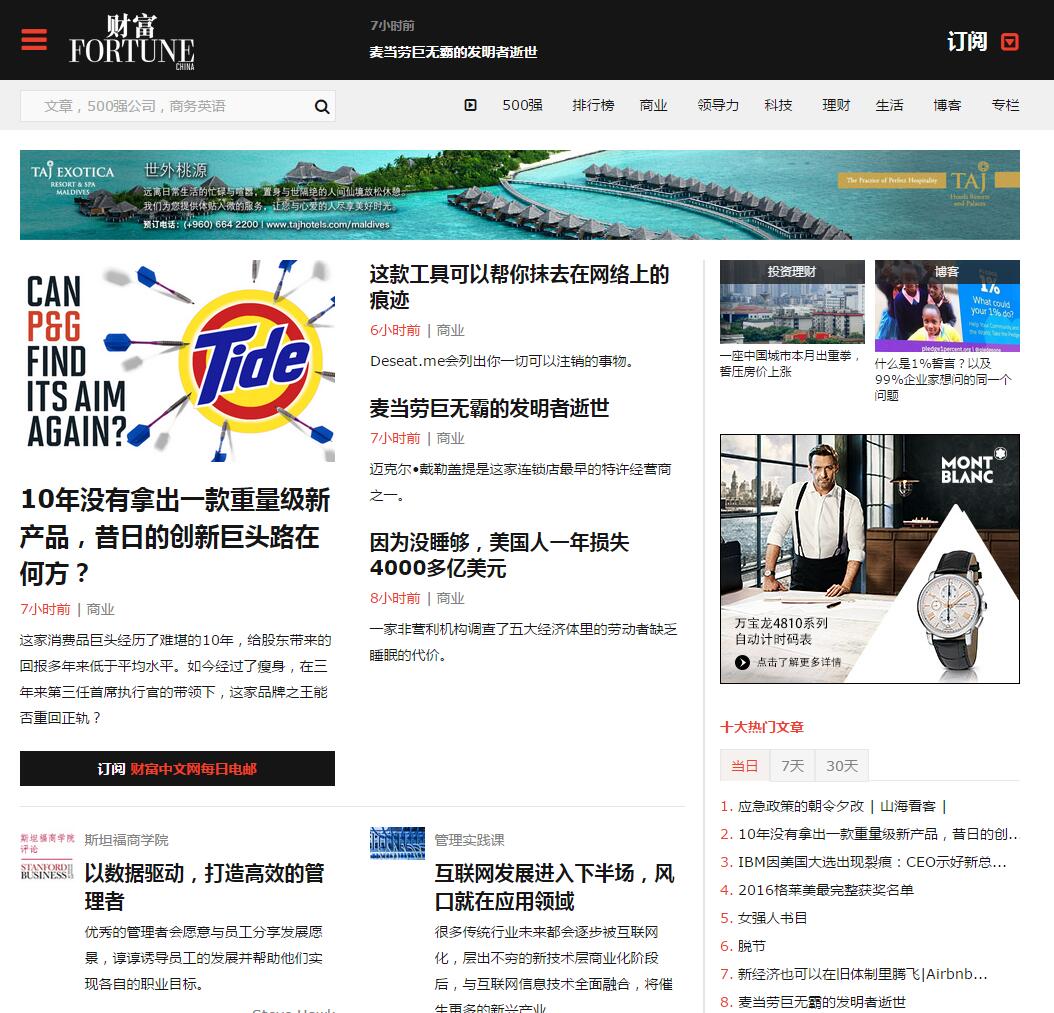Open the 领导力 navigation item
The width and height of the screenshot is (1054, 1013).
718,105
